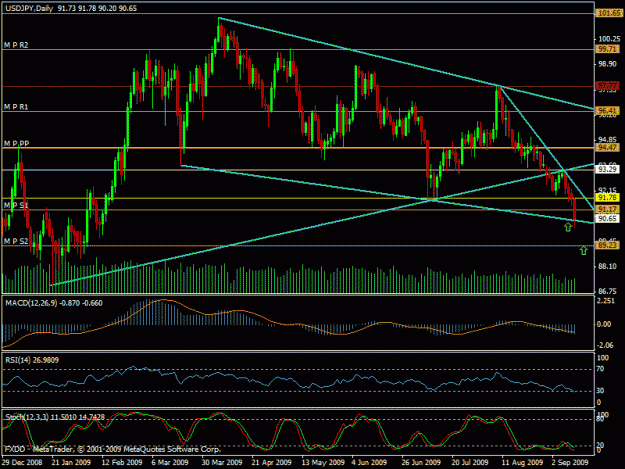Click the M P S2 pivot label

click(x=16, y=241)
